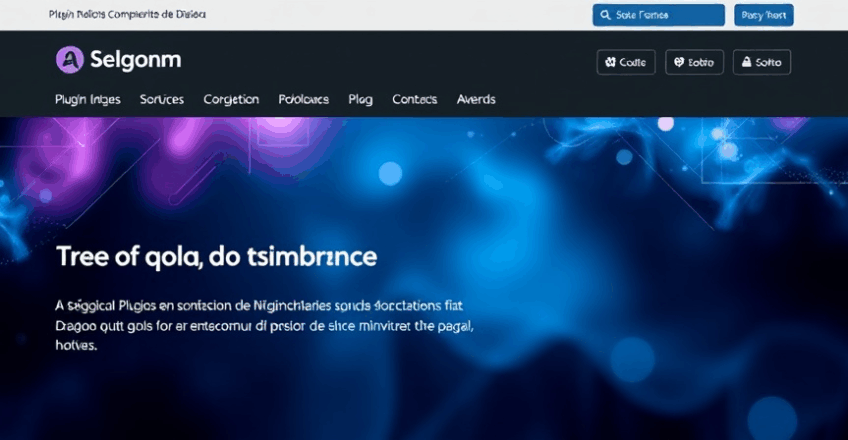848x440 pixels.
Task: Open the Corgetion navigation link
Action: pos(231,99)
